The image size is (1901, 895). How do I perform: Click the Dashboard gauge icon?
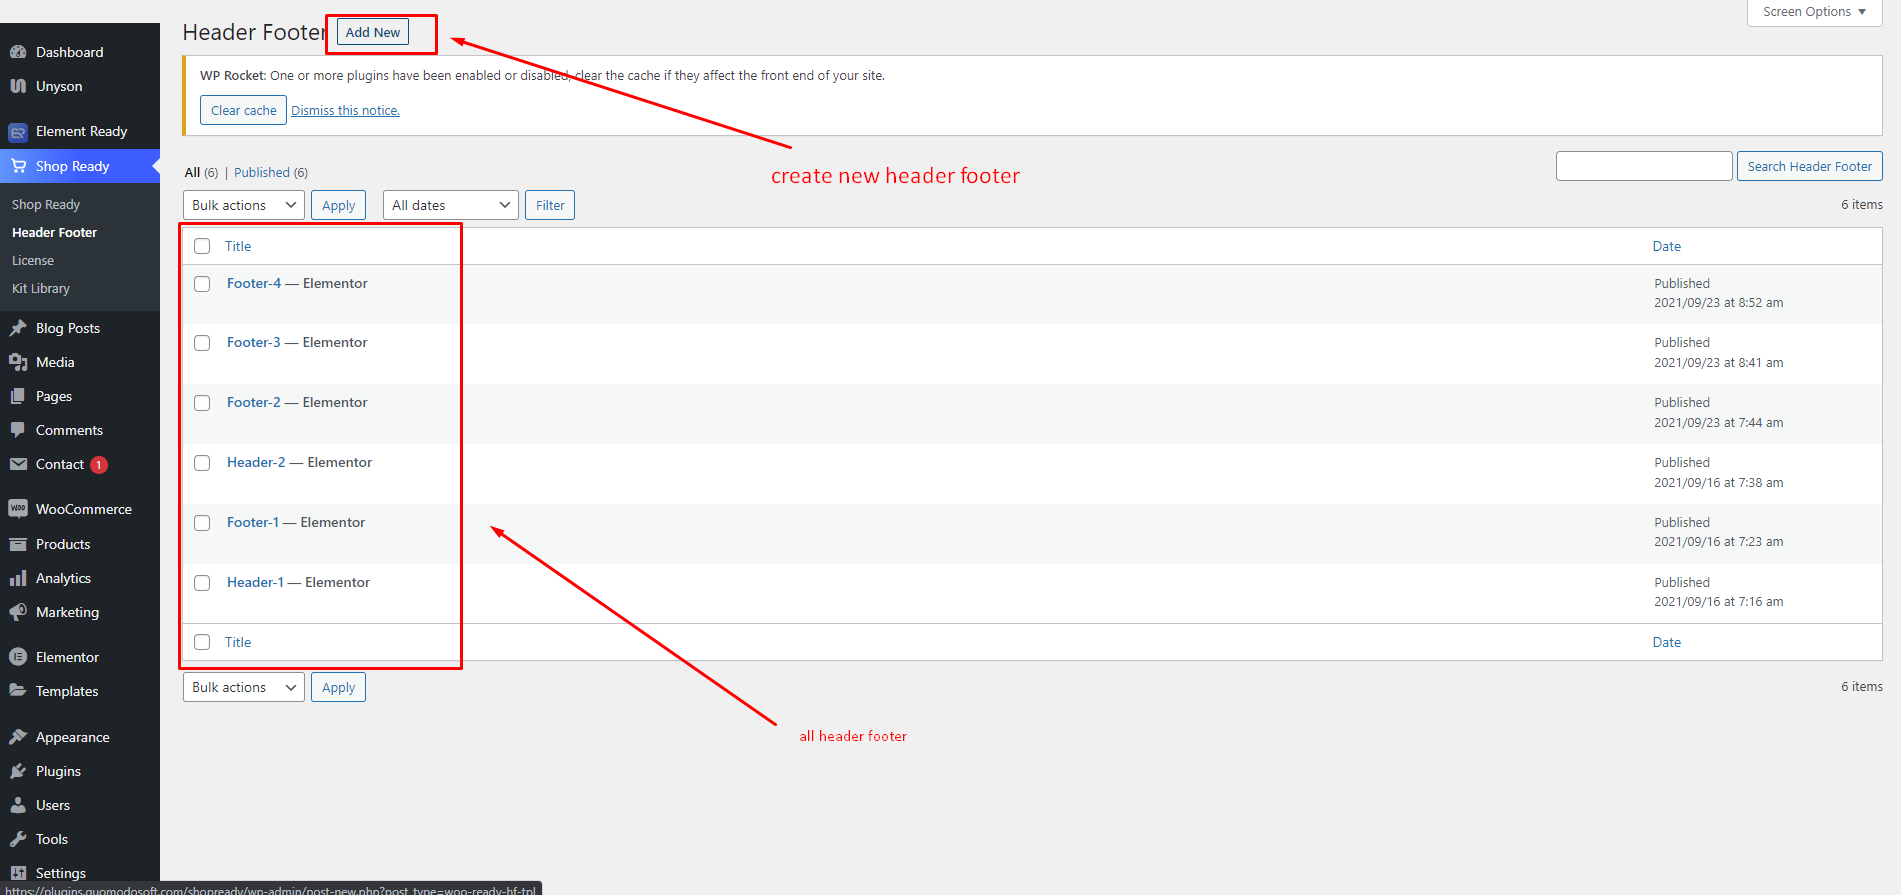tap(18, 52)
